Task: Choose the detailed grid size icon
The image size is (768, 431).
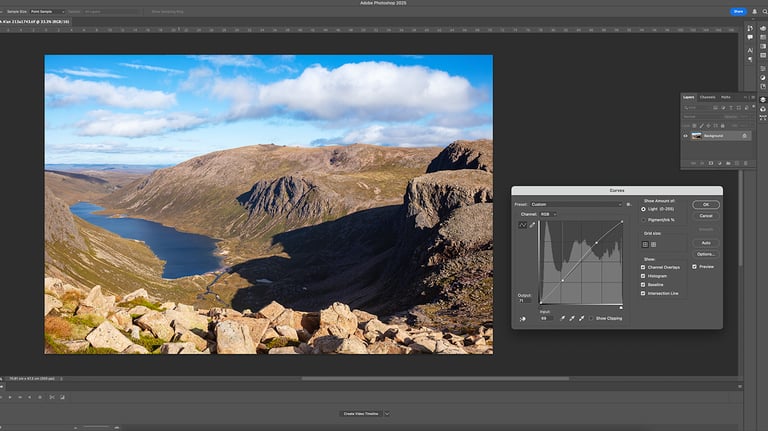Action: pos(654,244)
